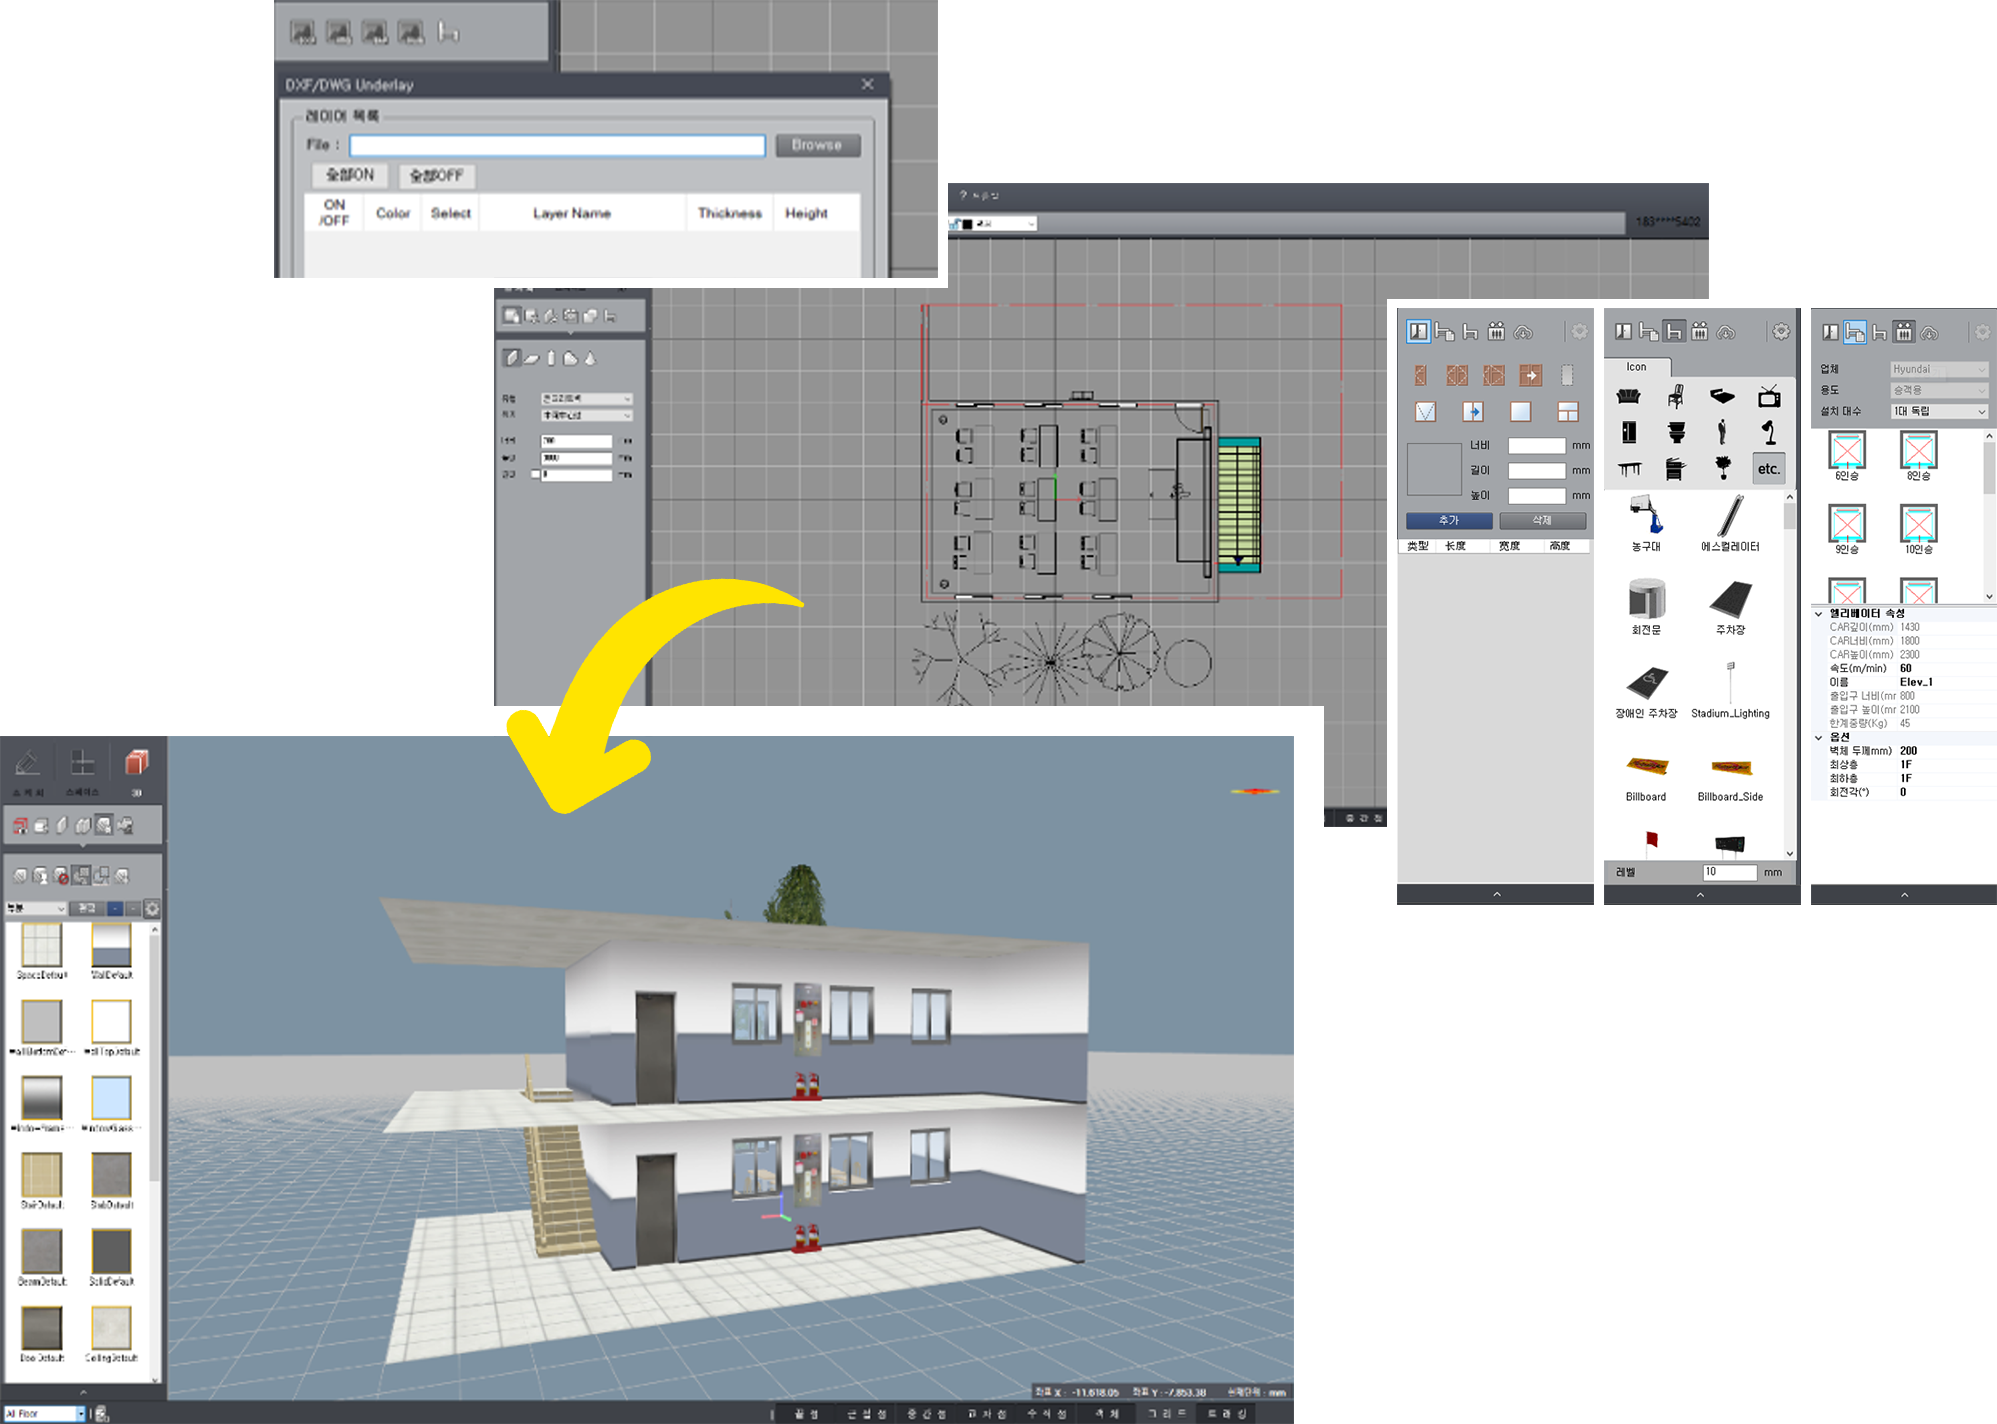Click the stacked boxes icon in 2D toolbar
Viewport: 1997px width, 1424px height.
coord(590,316)
